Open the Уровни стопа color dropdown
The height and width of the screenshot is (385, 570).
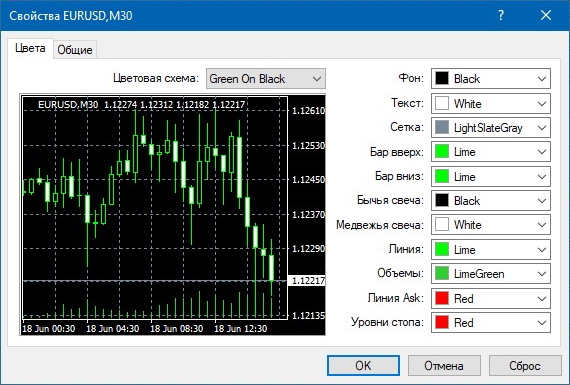(491, 322)
